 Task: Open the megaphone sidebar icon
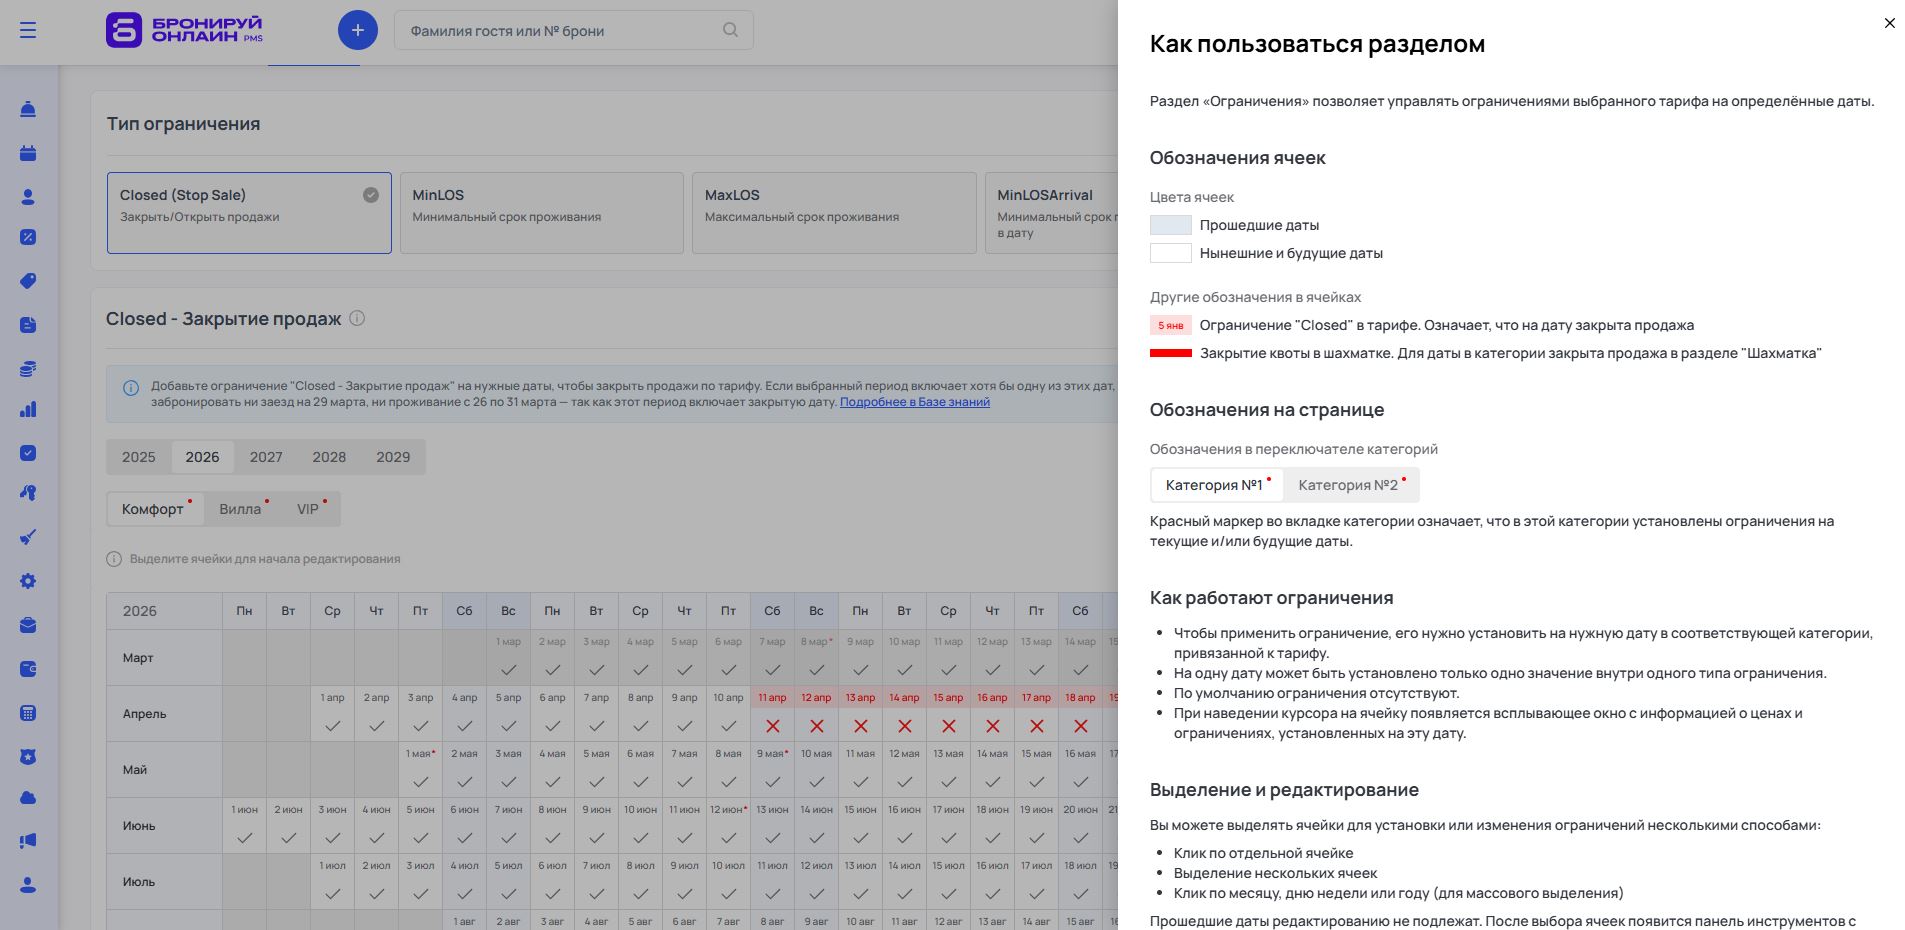[x=28, y=841]
